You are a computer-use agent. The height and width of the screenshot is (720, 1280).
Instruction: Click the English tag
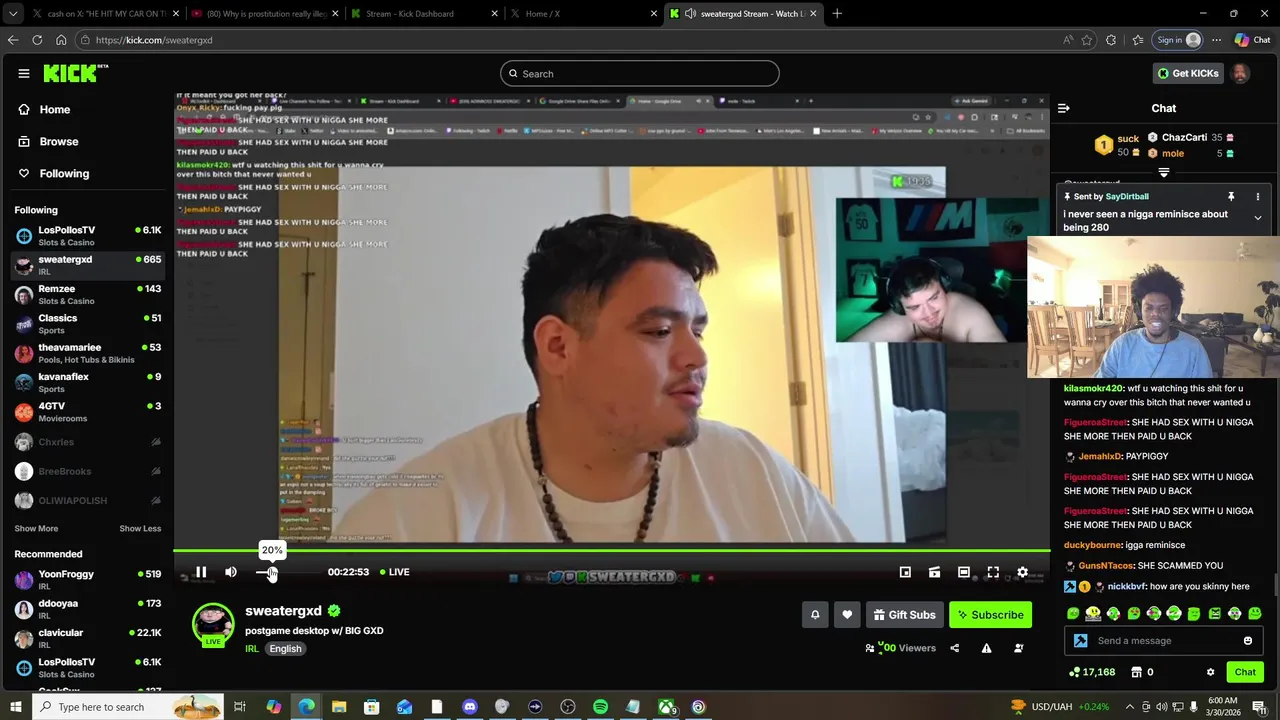285,649
